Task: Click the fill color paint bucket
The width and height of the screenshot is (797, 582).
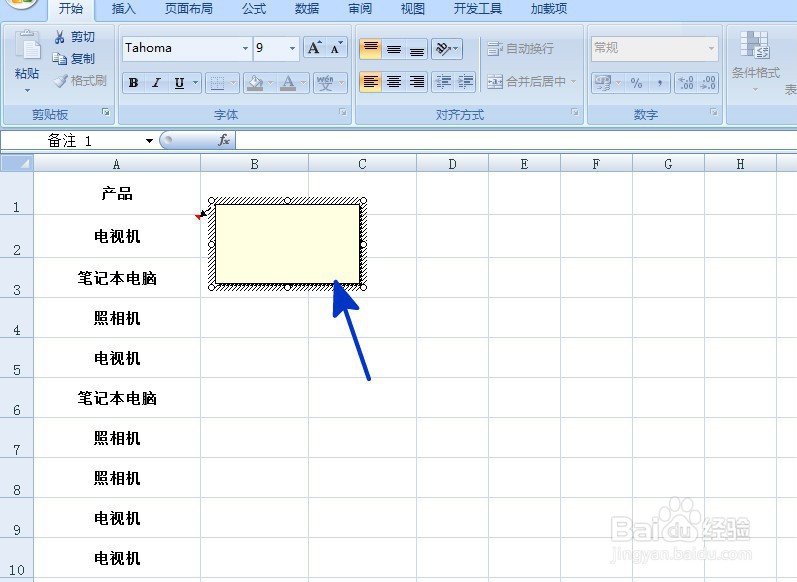Action: pos(255,82)
